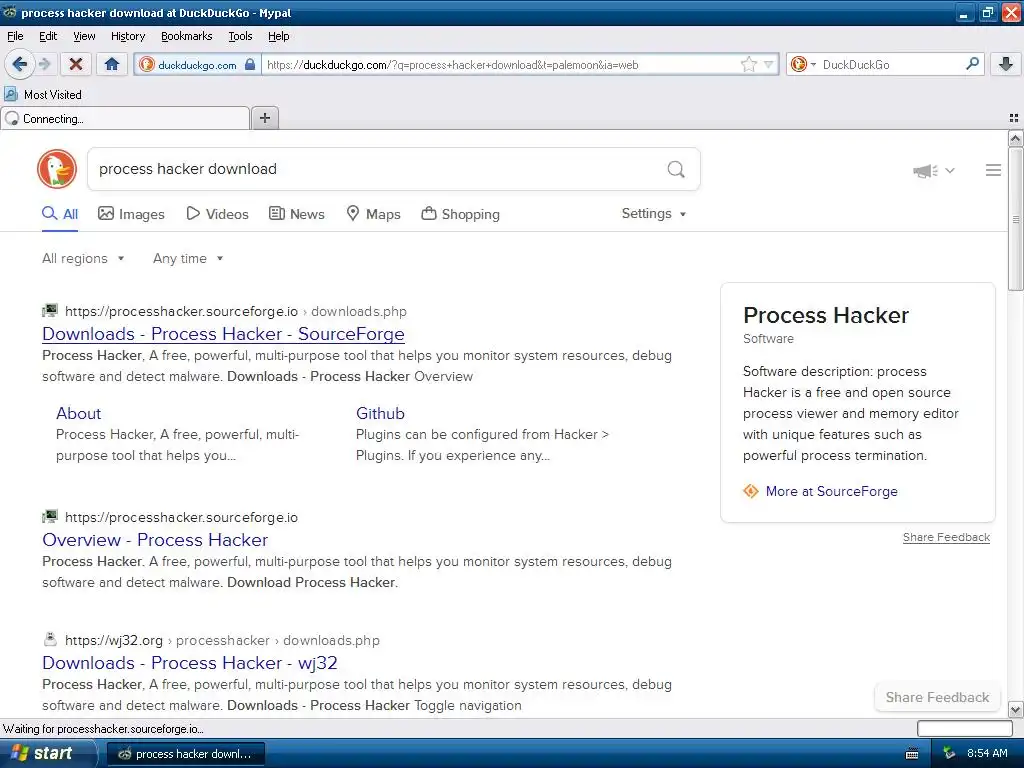Viewport: 1024px width, 768px height.
Task: Click the Share Feedback floating button
Action: pos(937,697)
